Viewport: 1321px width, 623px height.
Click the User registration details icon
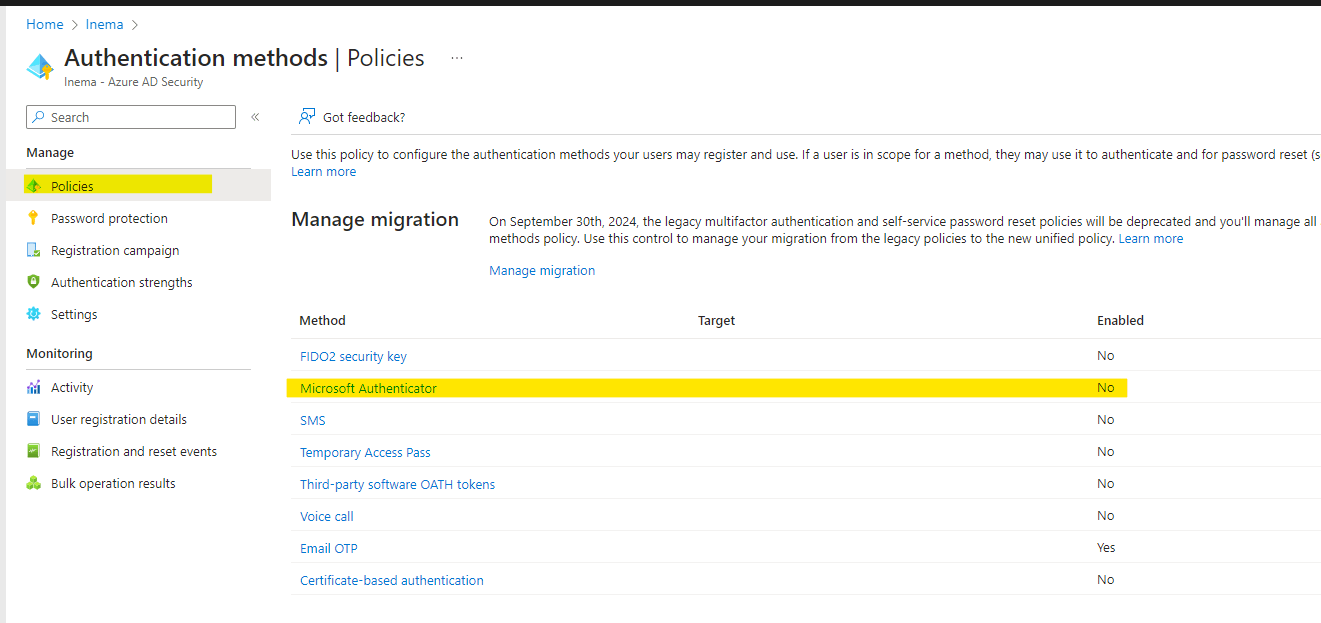tap(33, 419)
